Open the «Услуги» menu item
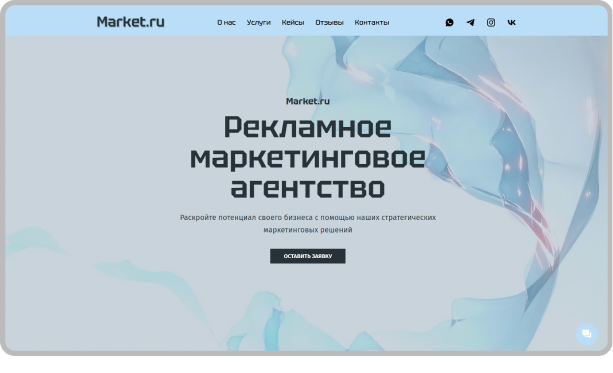 pos(258,23)
